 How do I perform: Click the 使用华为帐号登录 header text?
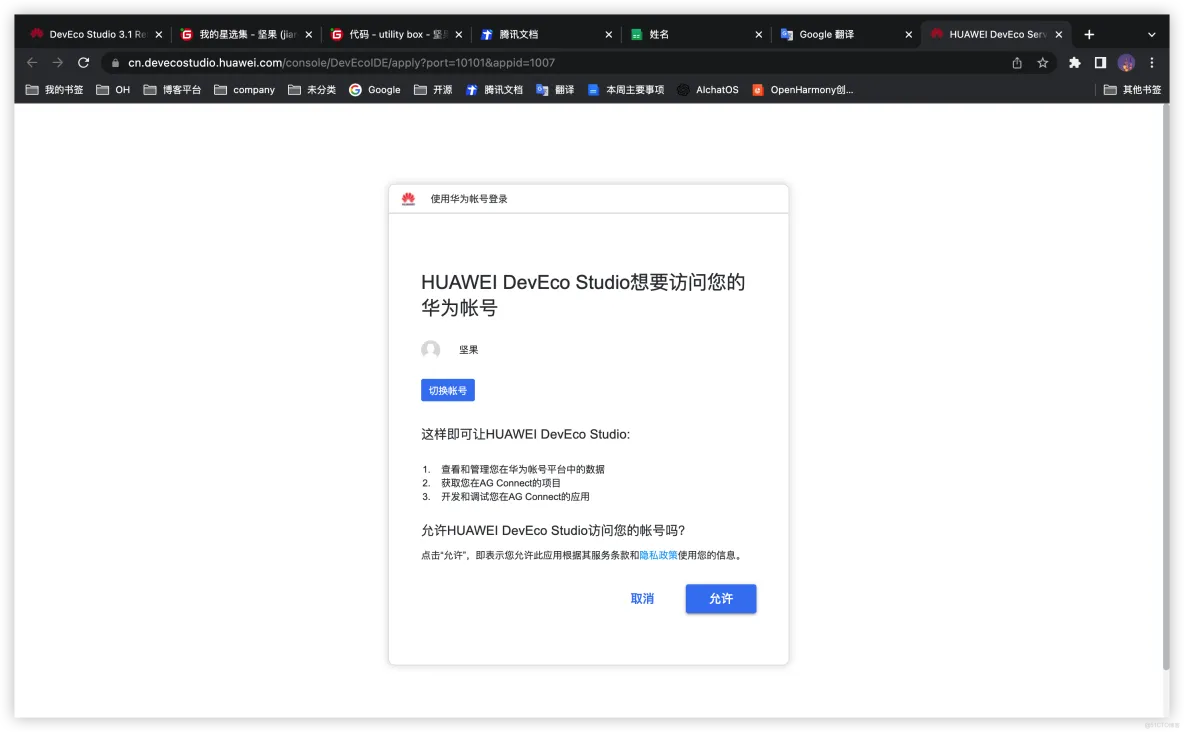(469, 199)
